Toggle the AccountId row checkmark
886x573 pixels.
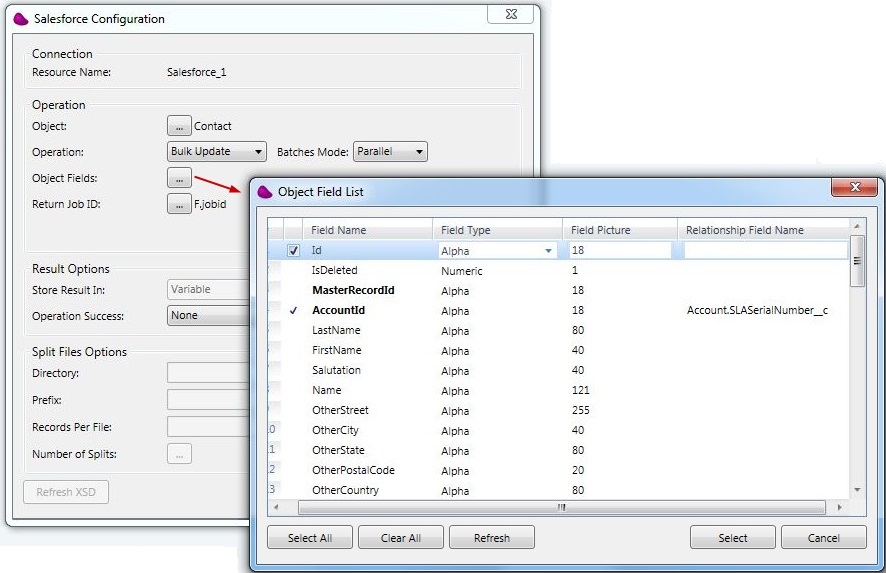coord(293,310)
